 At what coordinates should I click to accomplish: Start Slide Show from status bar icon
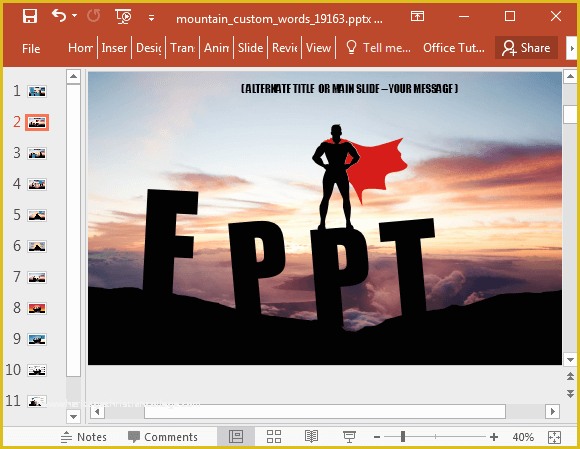pos(349,437)
